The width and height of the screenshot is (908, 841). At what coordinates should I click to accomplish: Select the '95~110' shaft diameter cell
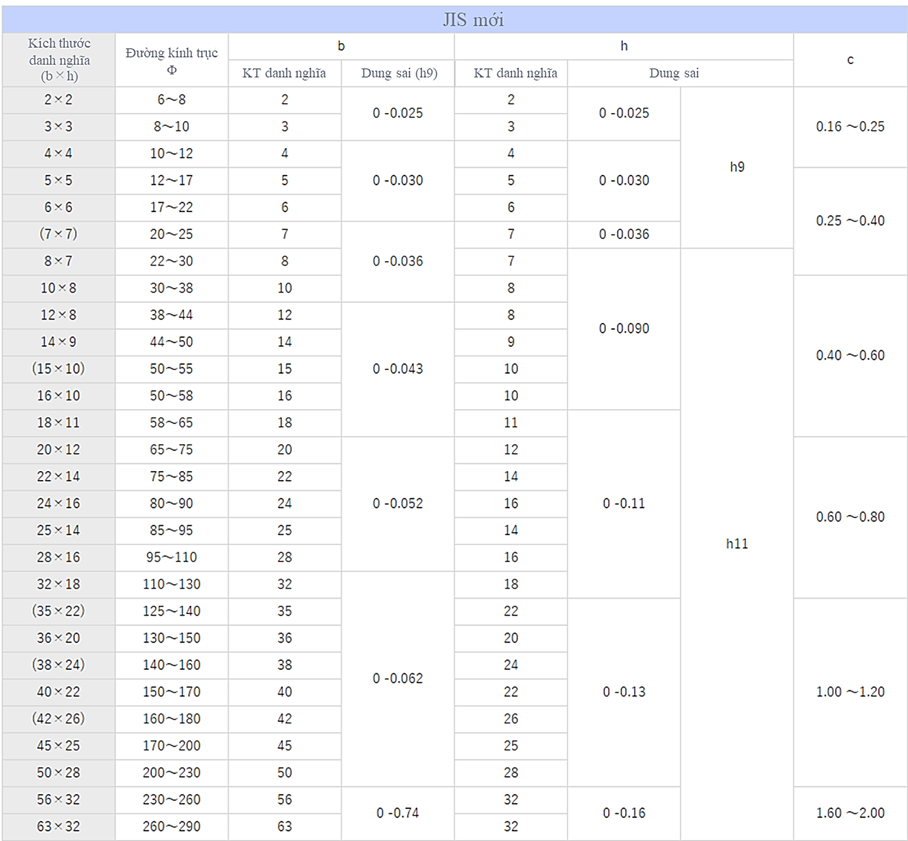coord(171,557)
